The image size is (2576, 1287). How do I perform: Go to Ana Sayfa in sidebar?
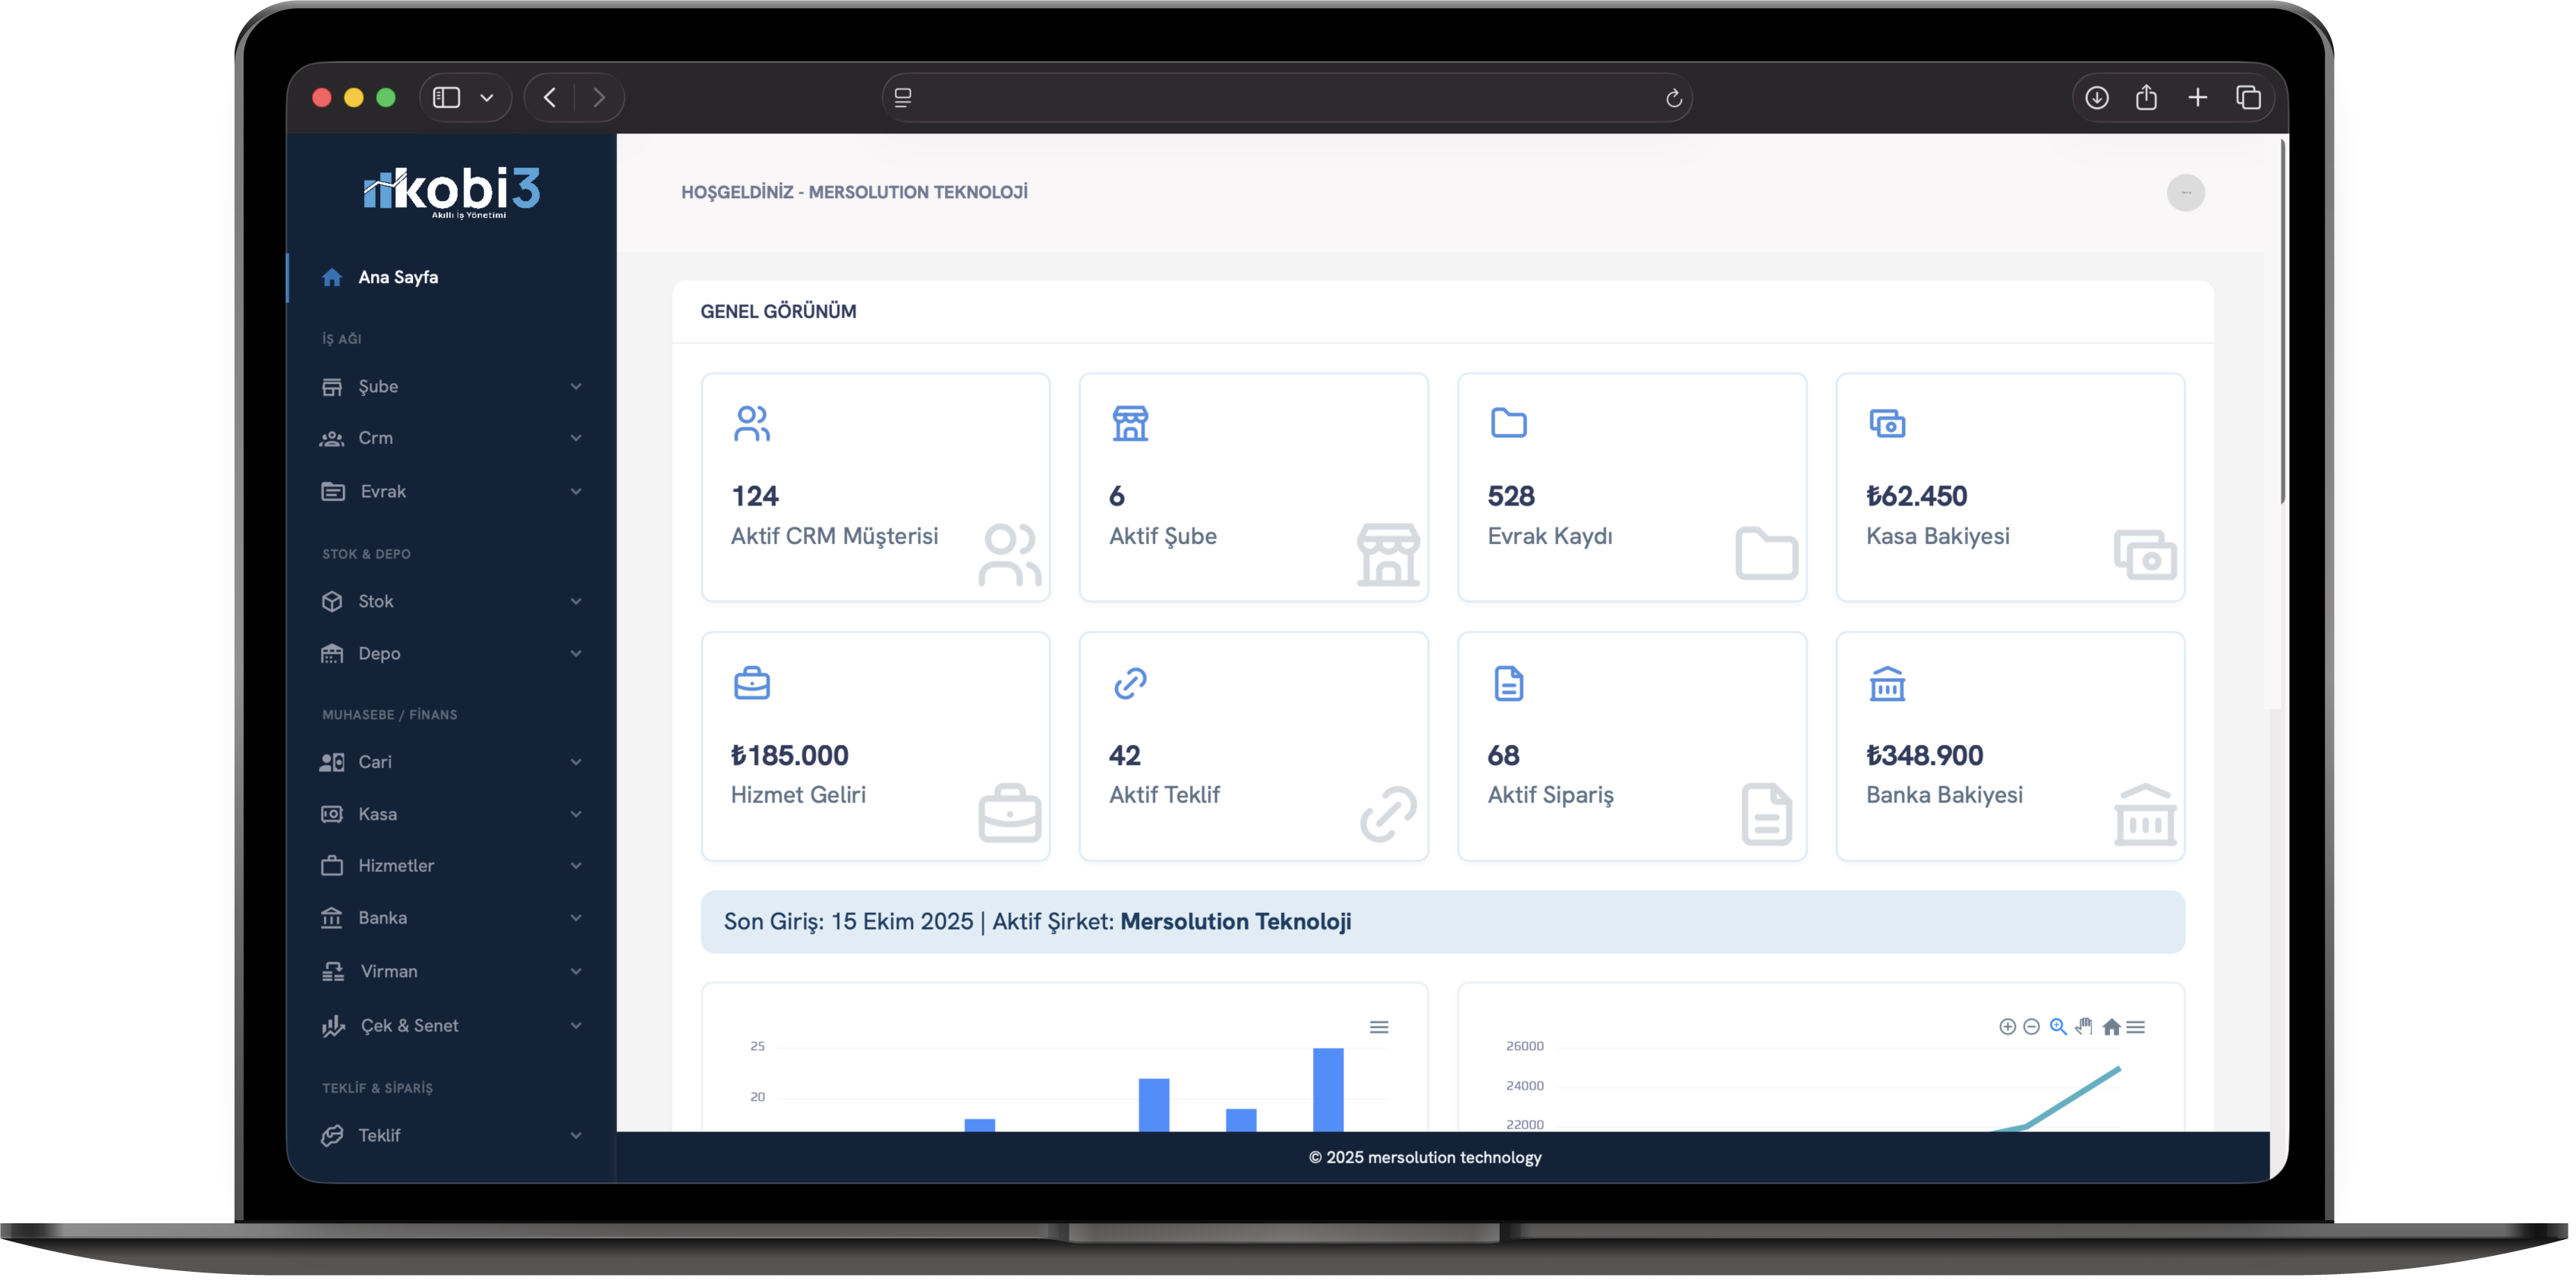398,277
